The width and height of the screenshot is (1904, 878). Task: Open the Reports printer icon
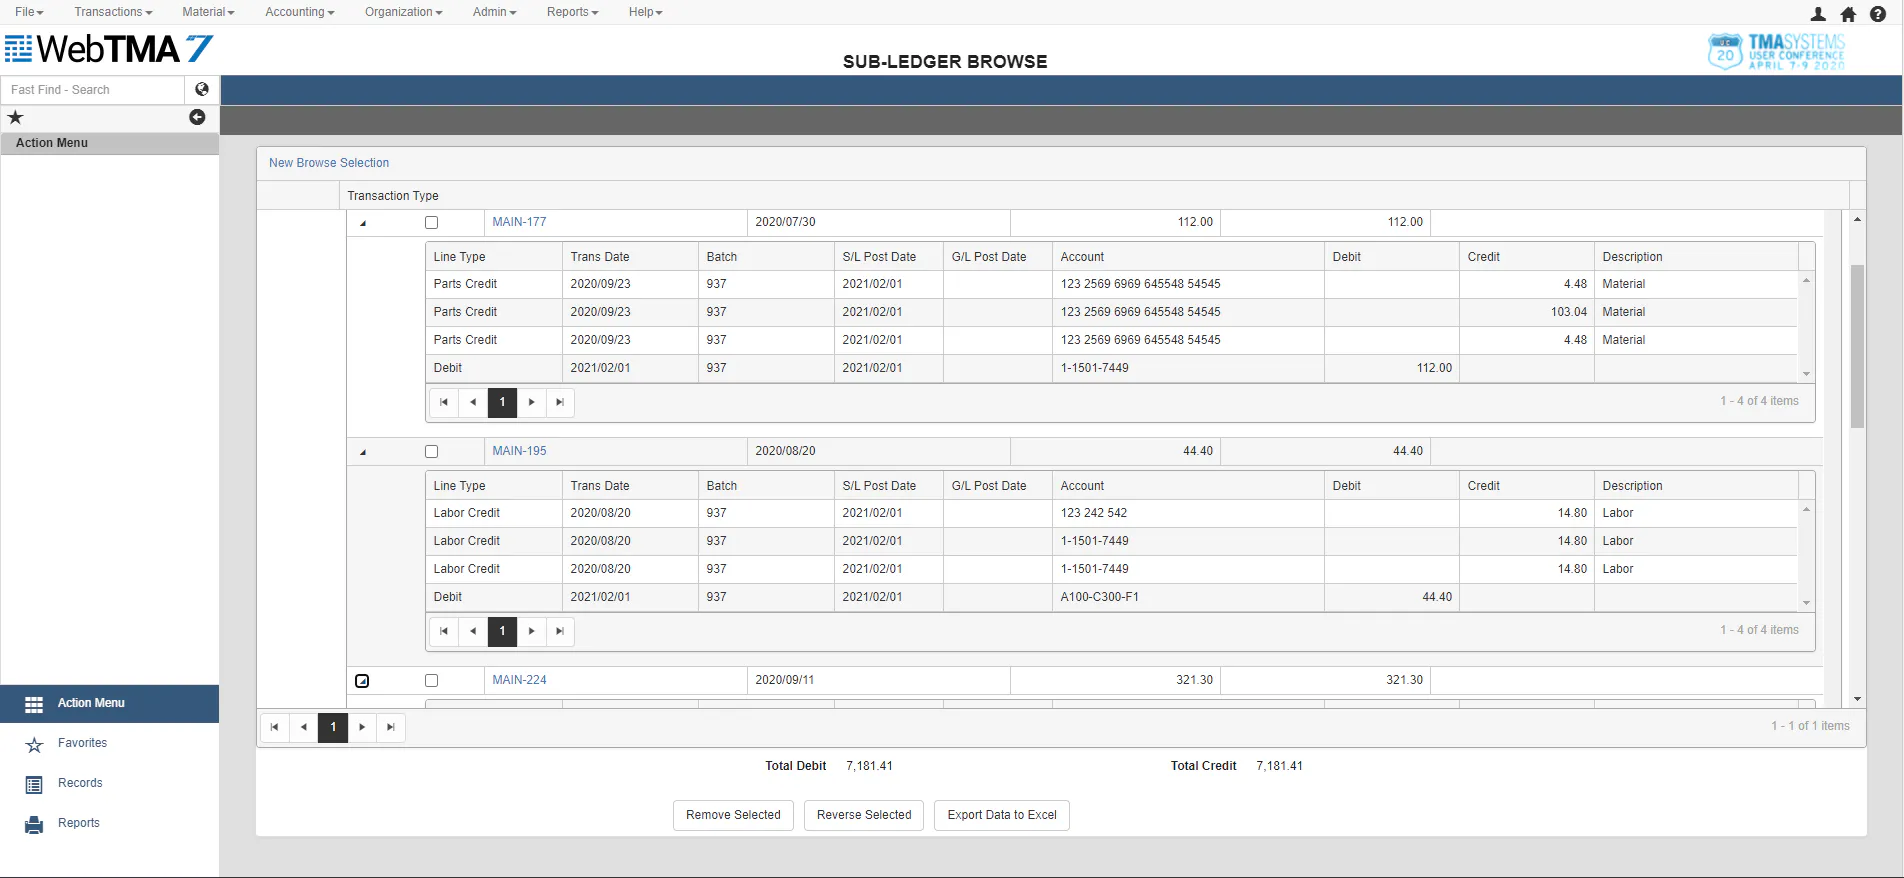point(34,825)
